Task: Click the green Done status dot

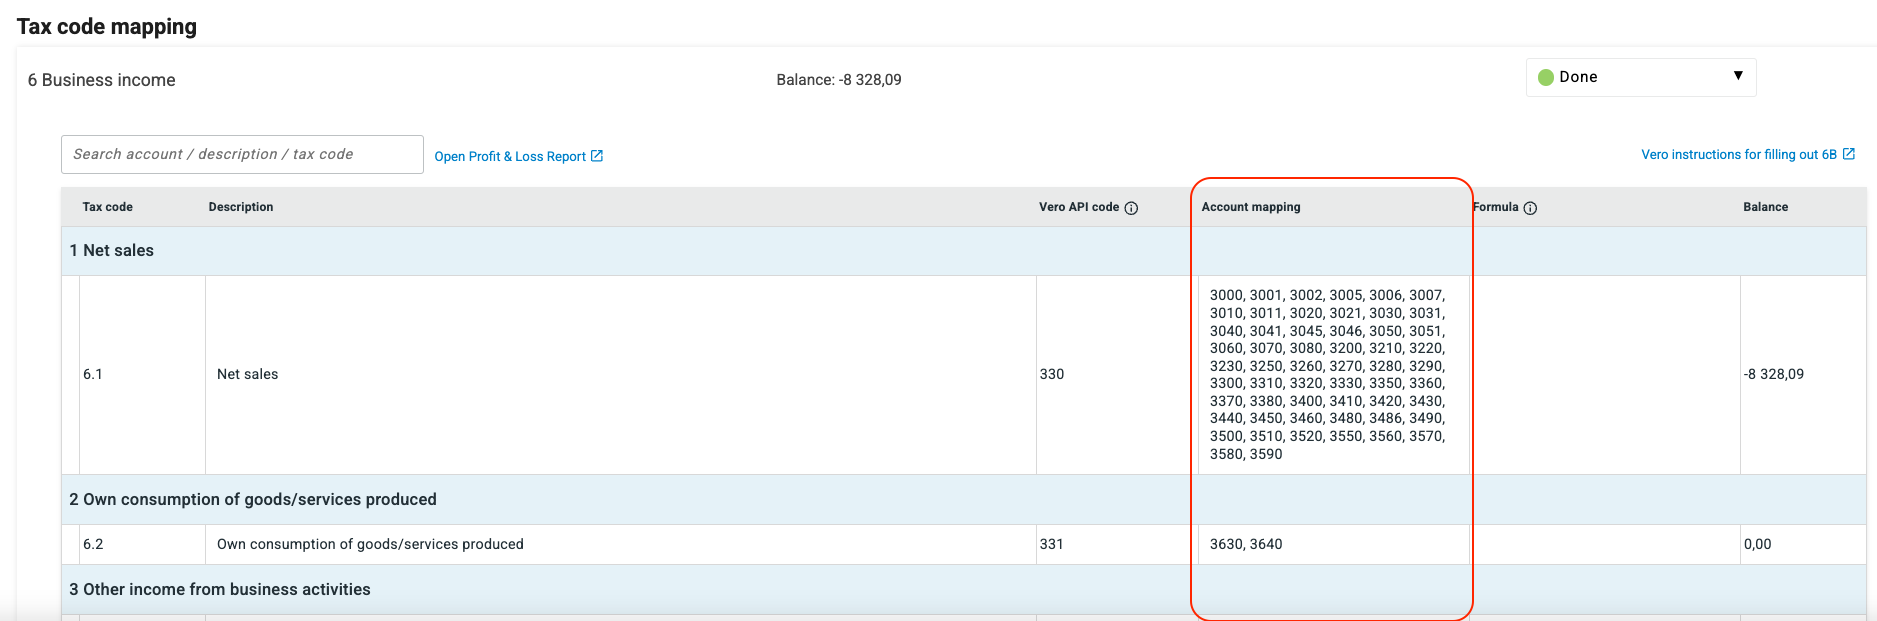Action: 1546,77
